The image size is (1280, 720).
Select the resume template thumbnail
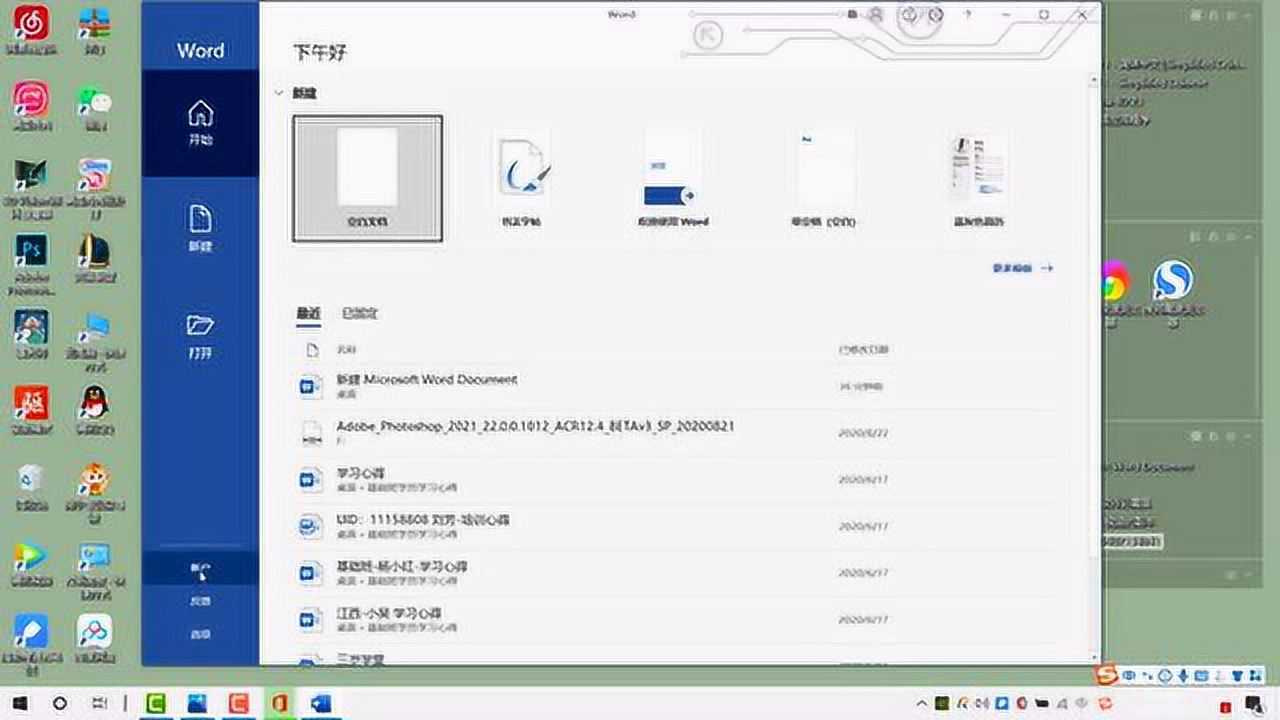click(978, 178)
